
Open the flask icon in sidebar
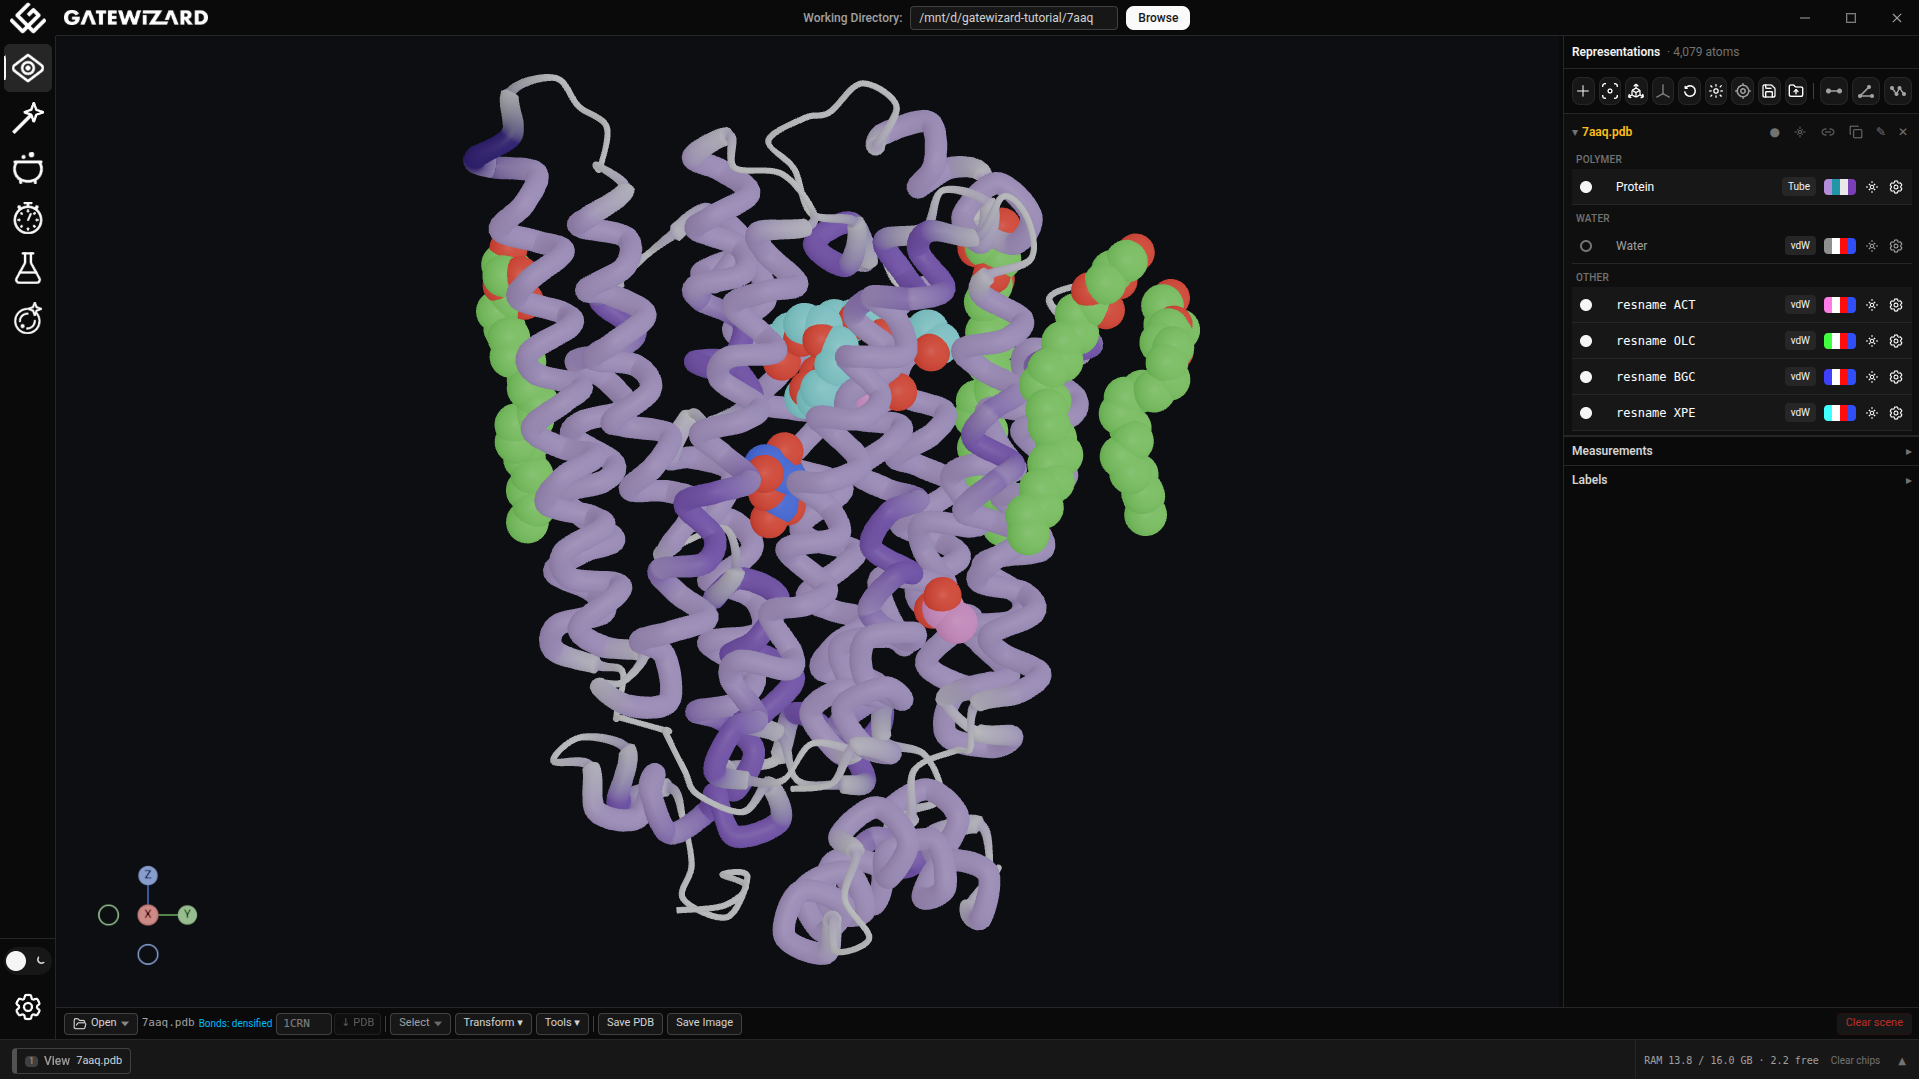pos(28,268)
